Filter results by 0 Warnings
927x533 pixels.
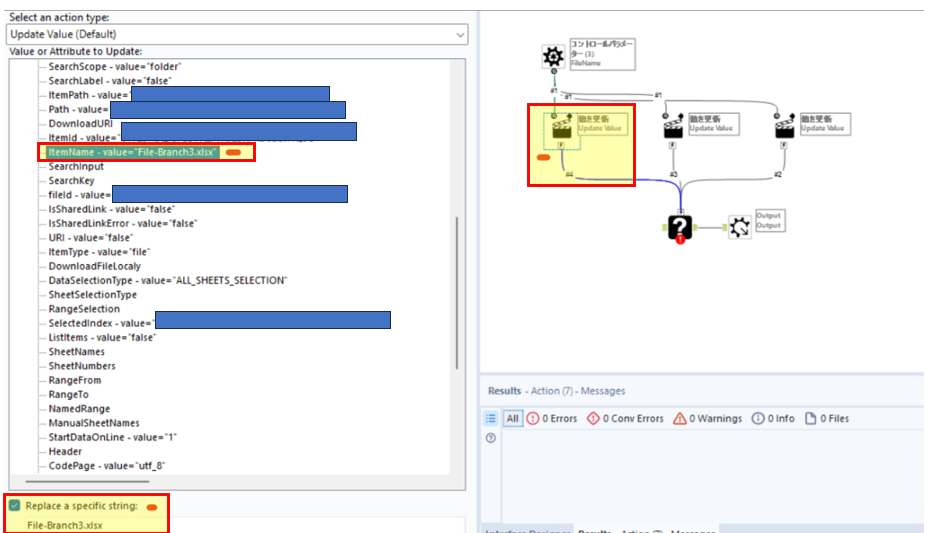coord(708,418)
